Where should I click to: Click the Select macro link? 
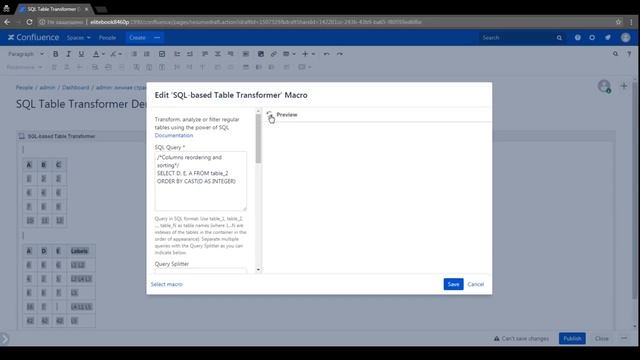[x=167, y=284]
